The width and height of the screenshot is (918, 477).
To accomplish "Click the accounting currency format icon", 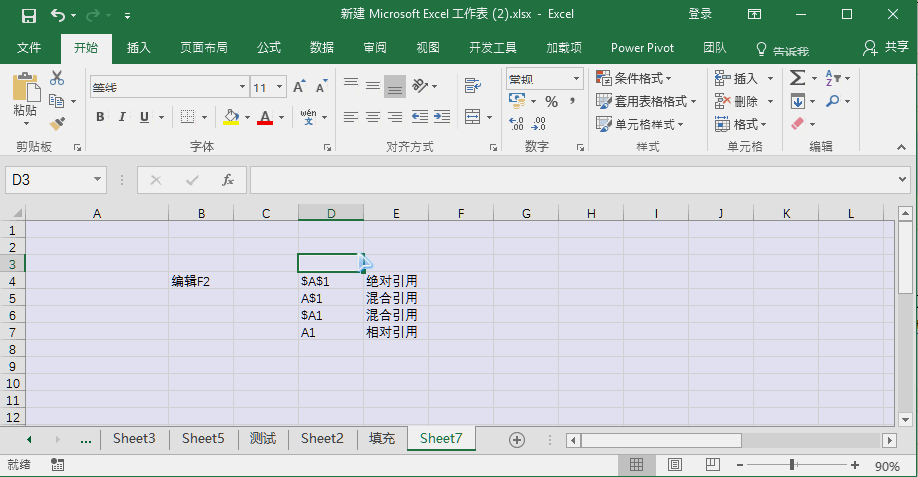I will (x=517, y=101).
